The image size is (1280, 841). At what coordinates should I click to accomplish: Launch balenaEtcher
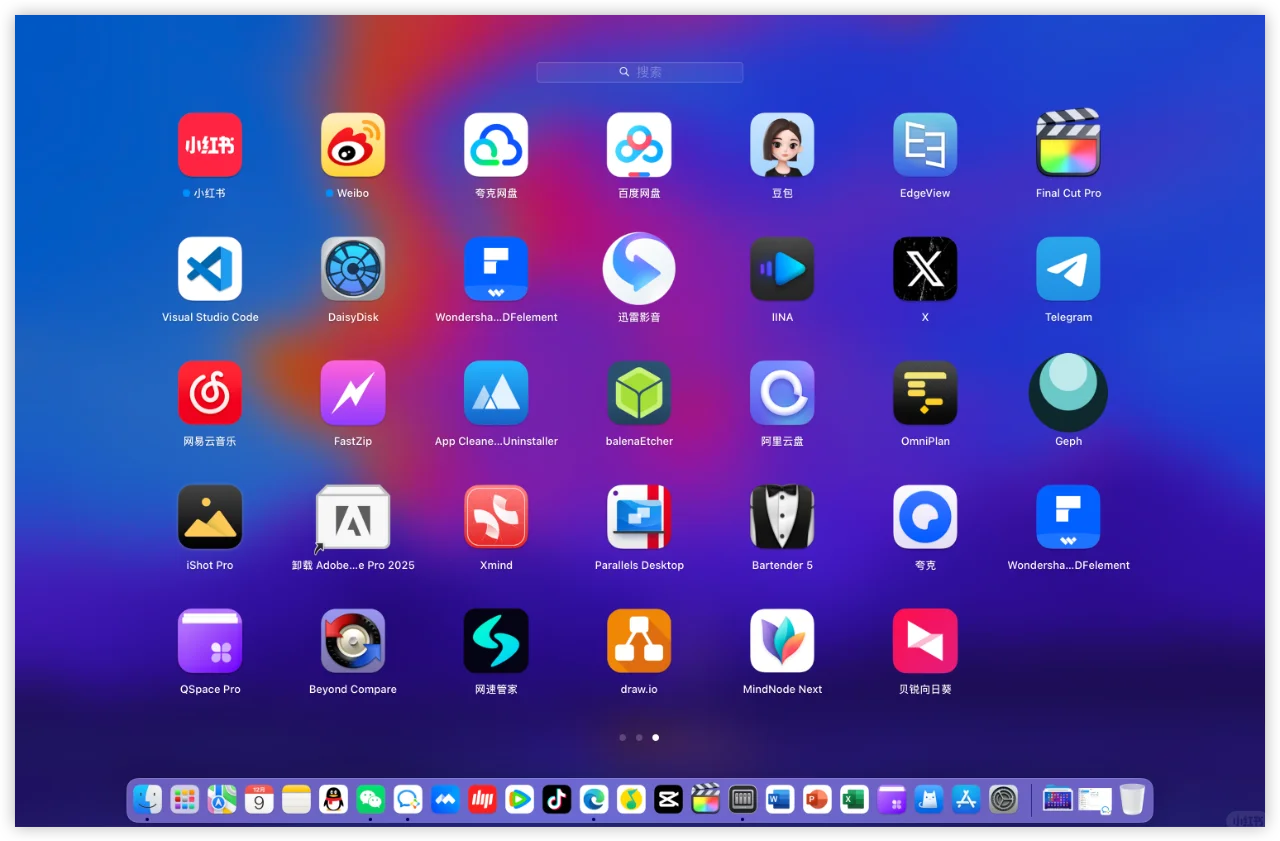(x=639, y=393)
